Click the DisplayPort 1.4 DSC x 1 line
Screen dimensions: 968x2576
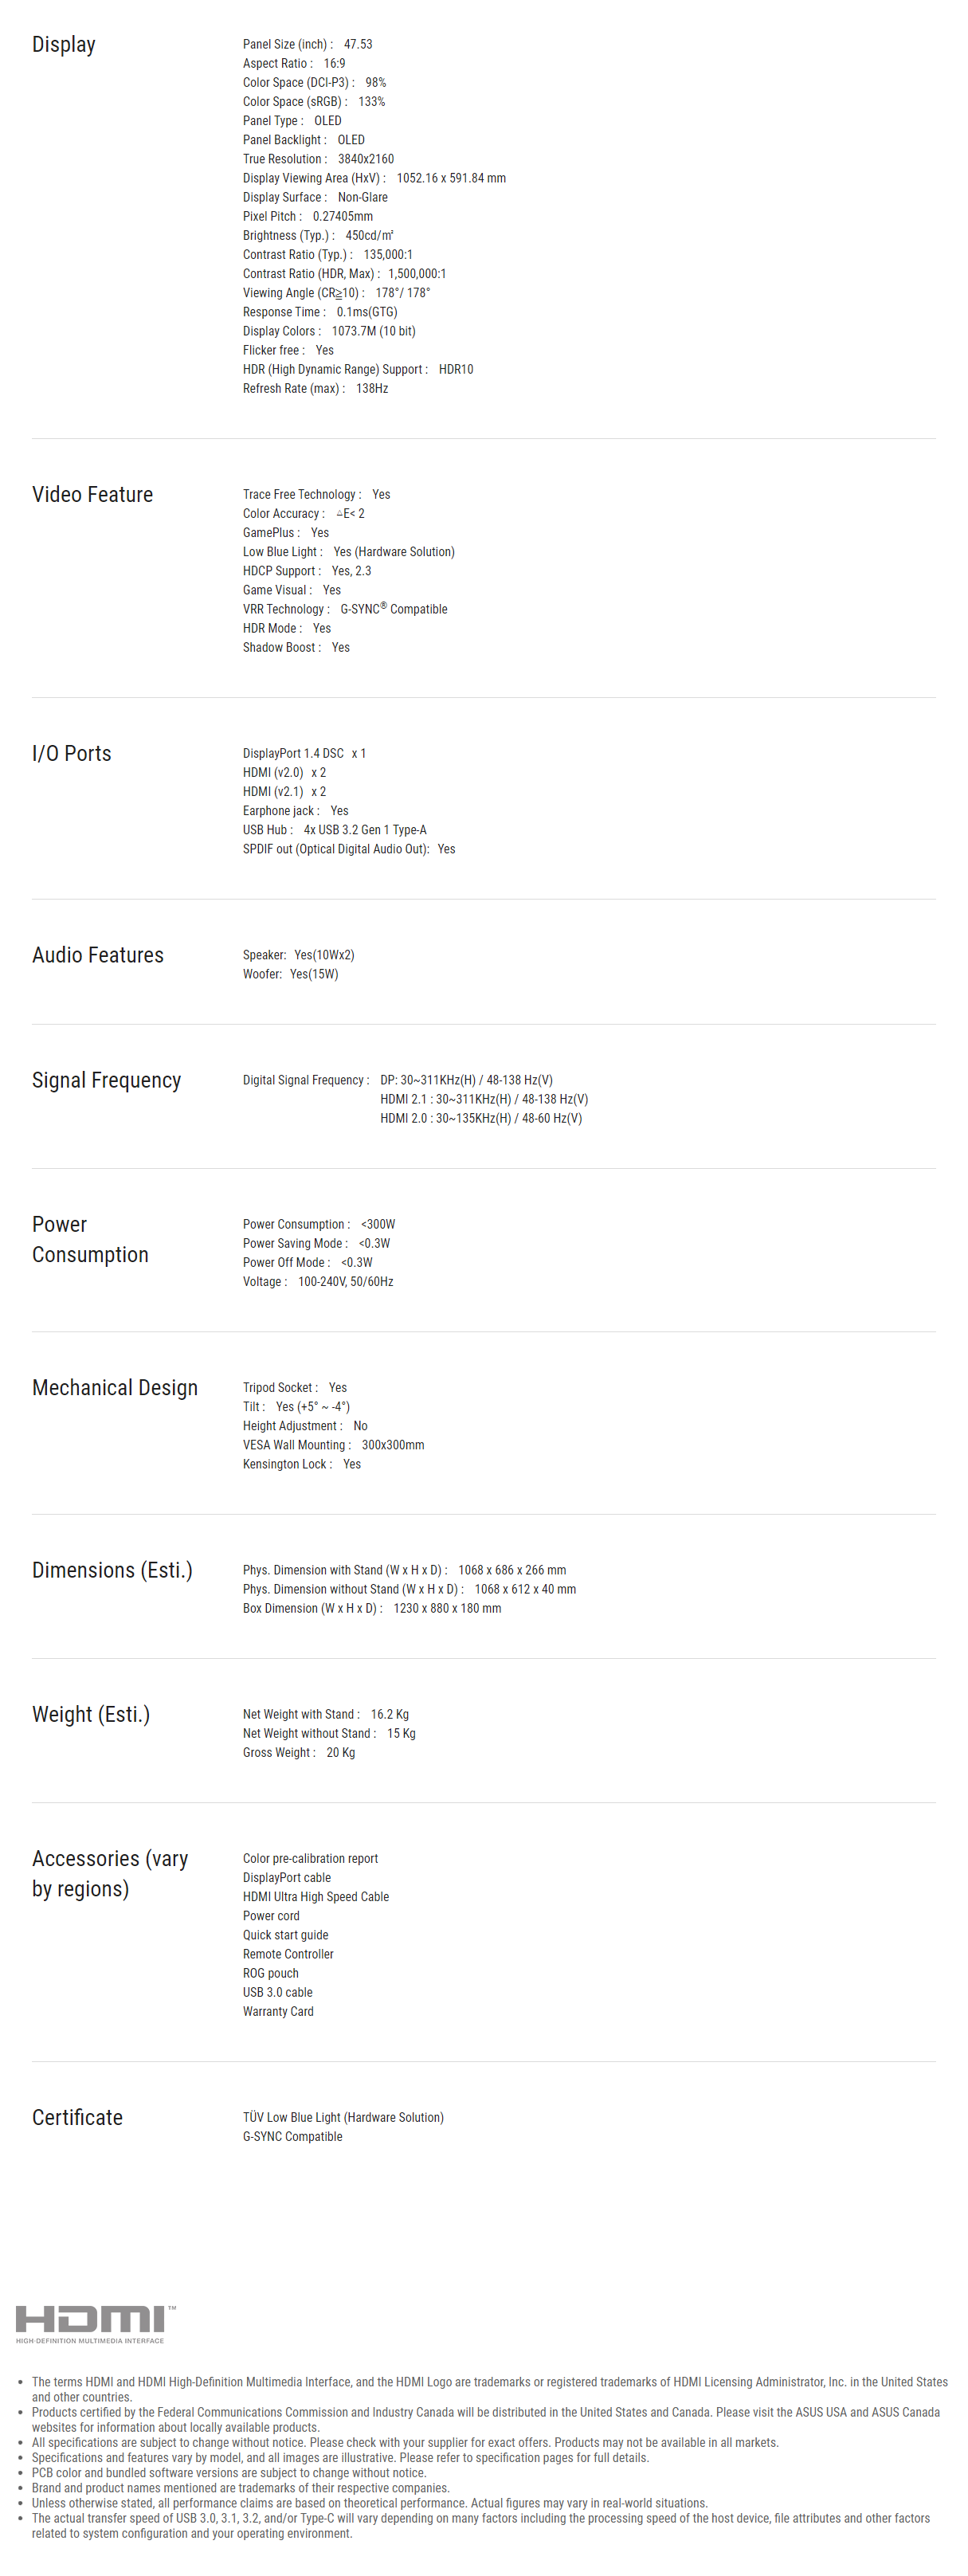tap(304, 753)
